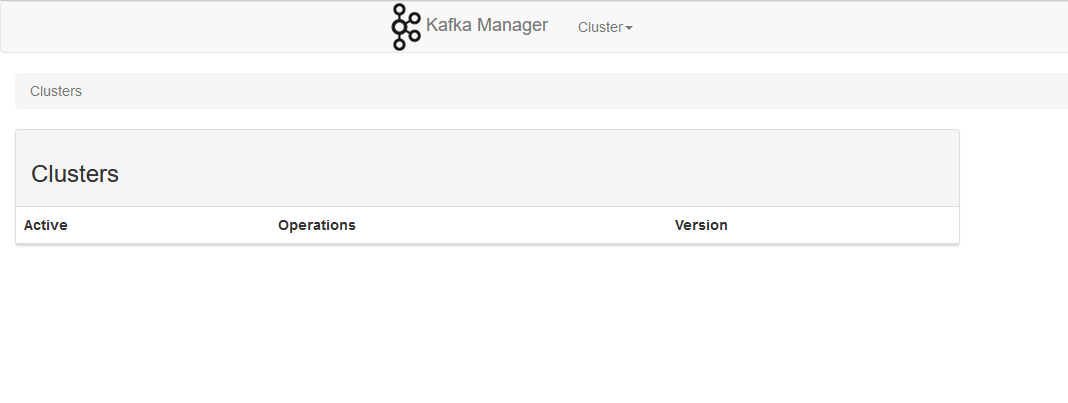
Task: Open the Cluster dropdown menu
Action: point(605,27)
